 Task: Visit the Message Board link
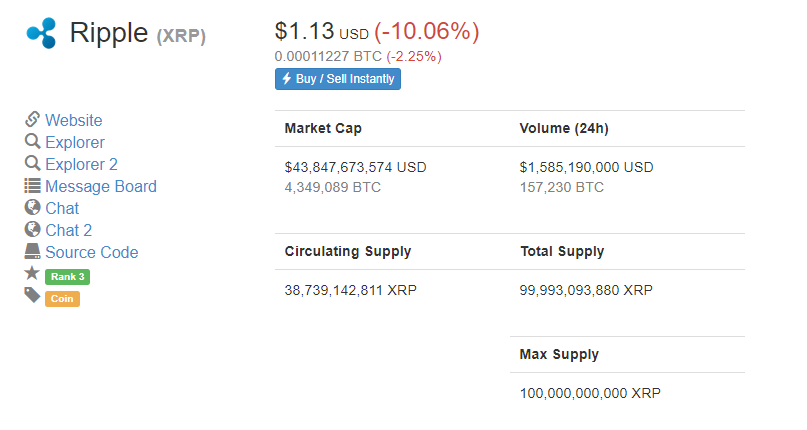[x=101, y=186]
